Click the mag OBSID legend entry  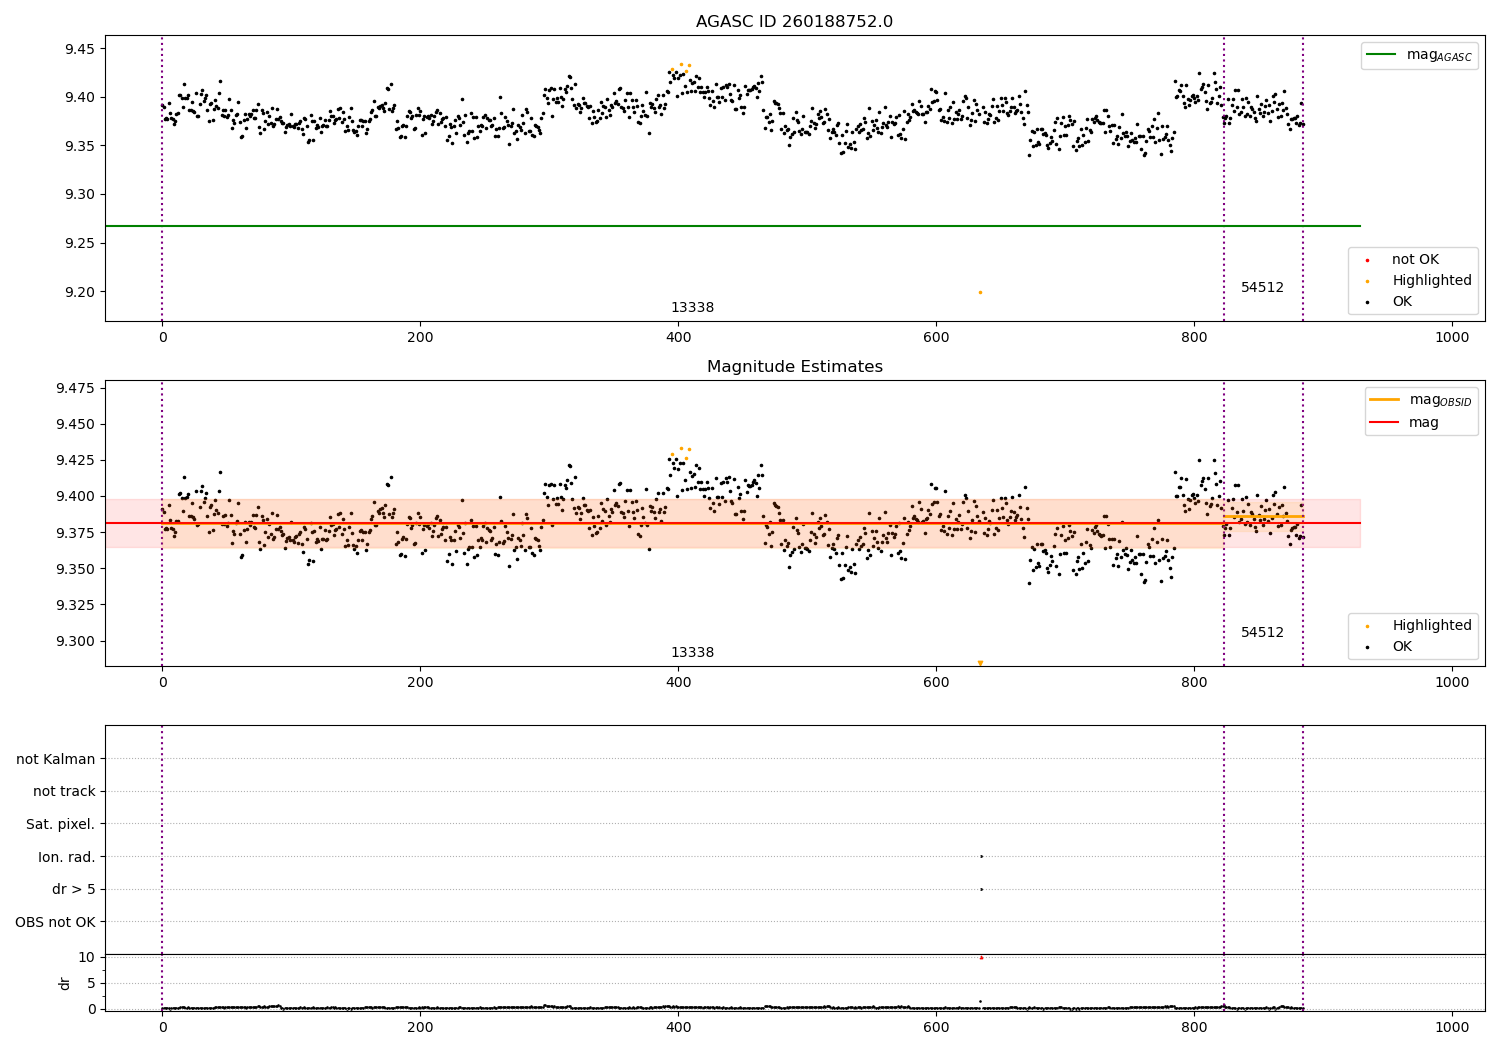1422,400
